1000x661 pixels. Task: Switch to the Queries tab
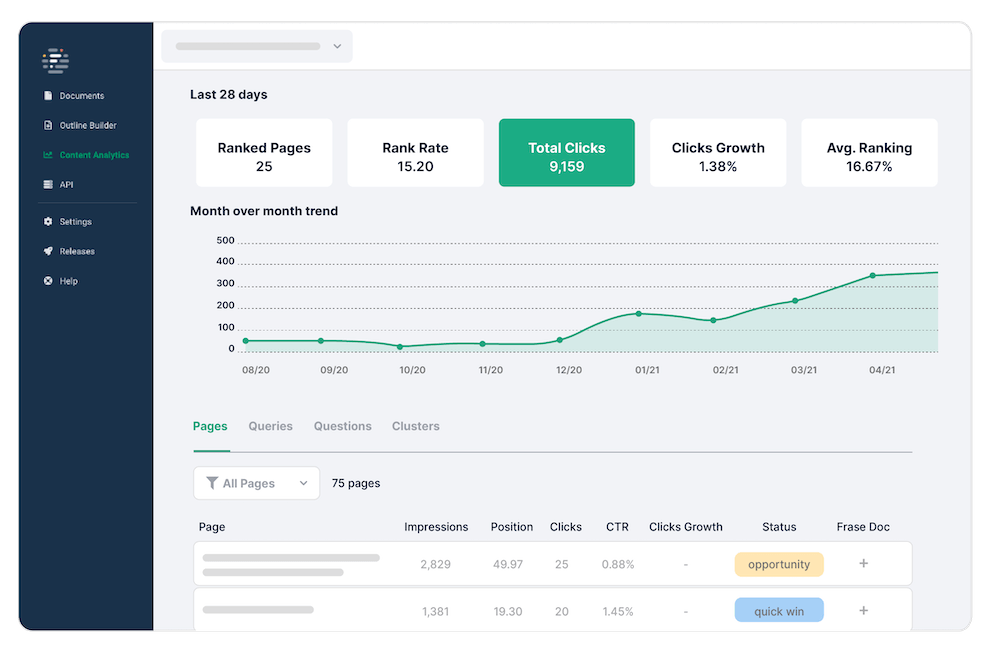click(x=270, y=426)
